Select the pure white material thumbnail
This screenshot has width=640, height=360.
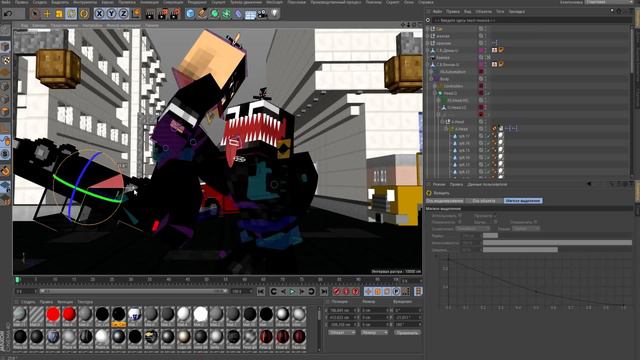pos(200,314)
